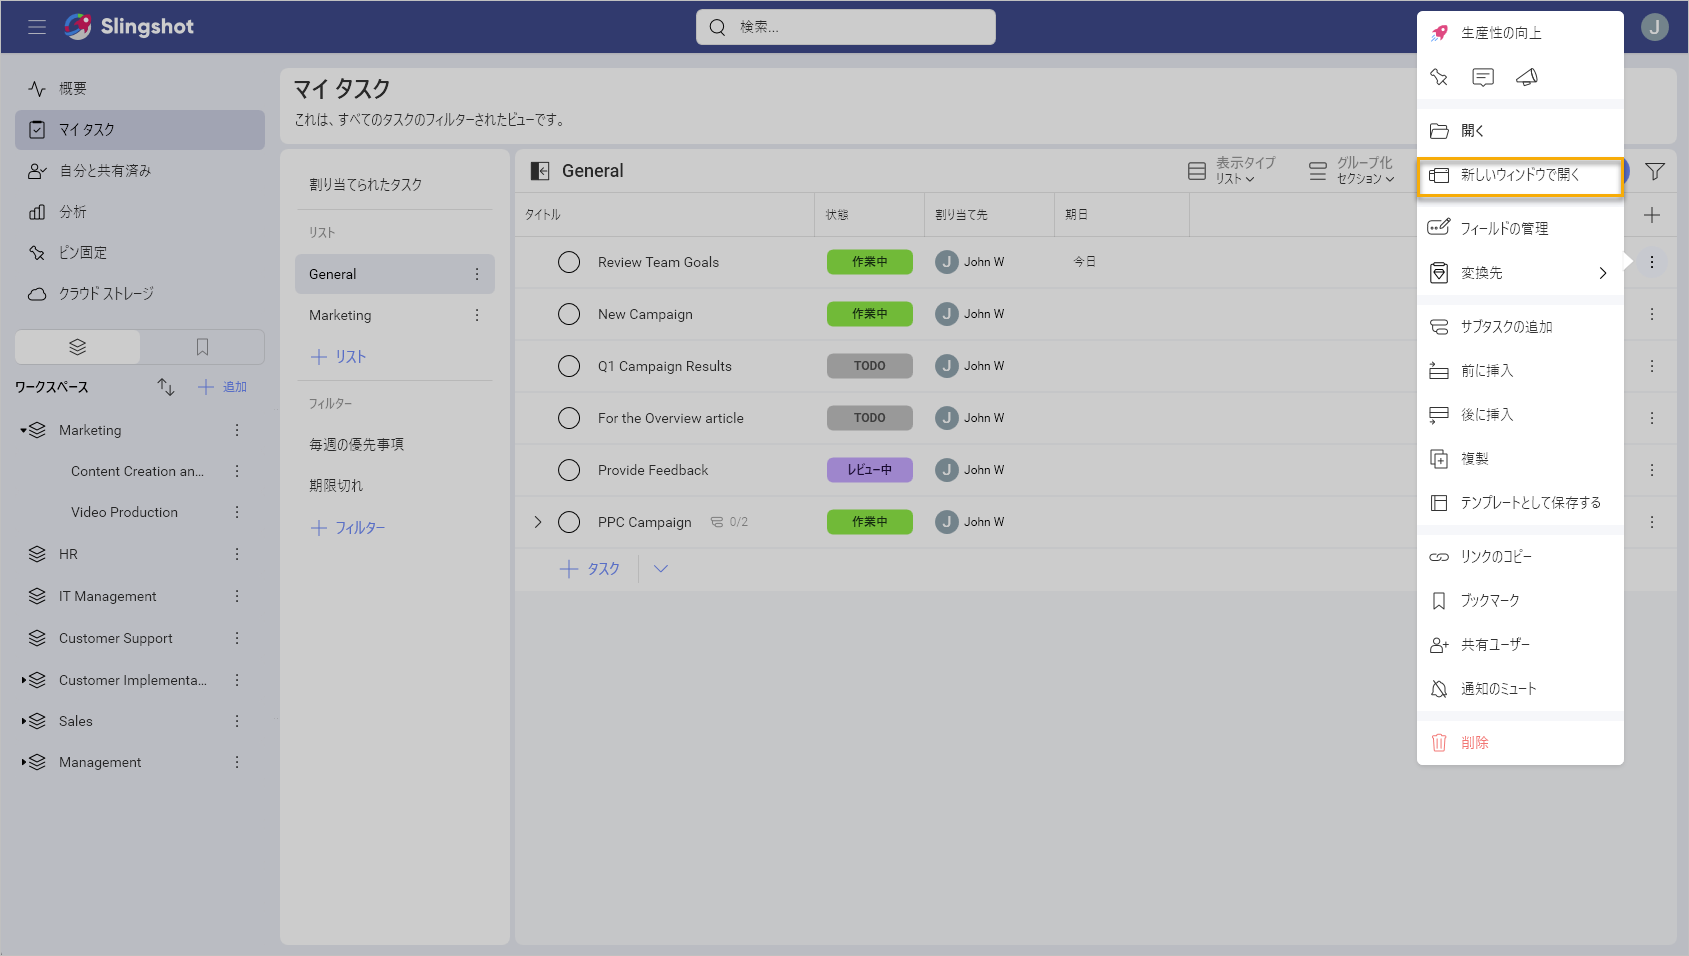Expand the Sales workspace tree
The height and width of the screenshot is (956, 1689).
(23, 721)
